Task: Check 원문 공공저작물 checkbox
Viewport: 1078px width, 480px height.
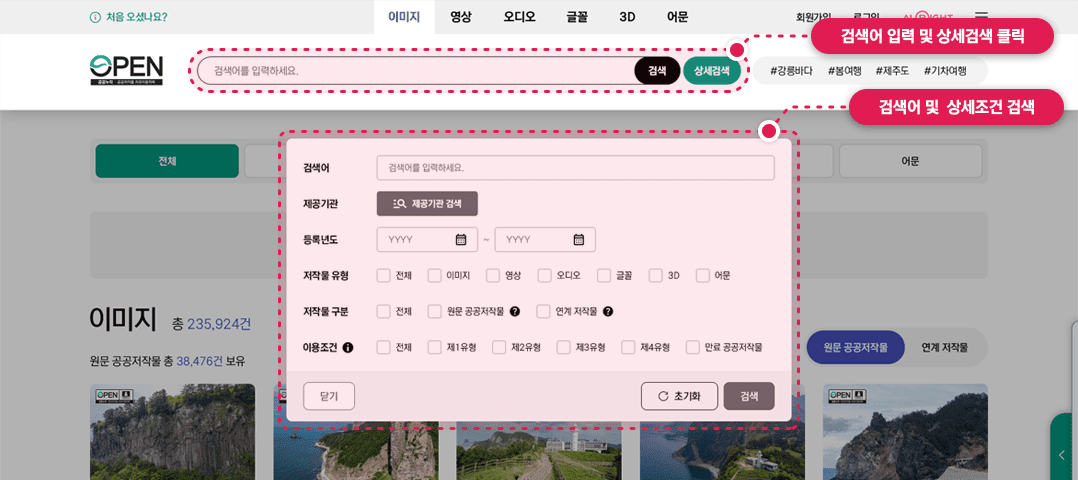Action: (x=434, y=312)
